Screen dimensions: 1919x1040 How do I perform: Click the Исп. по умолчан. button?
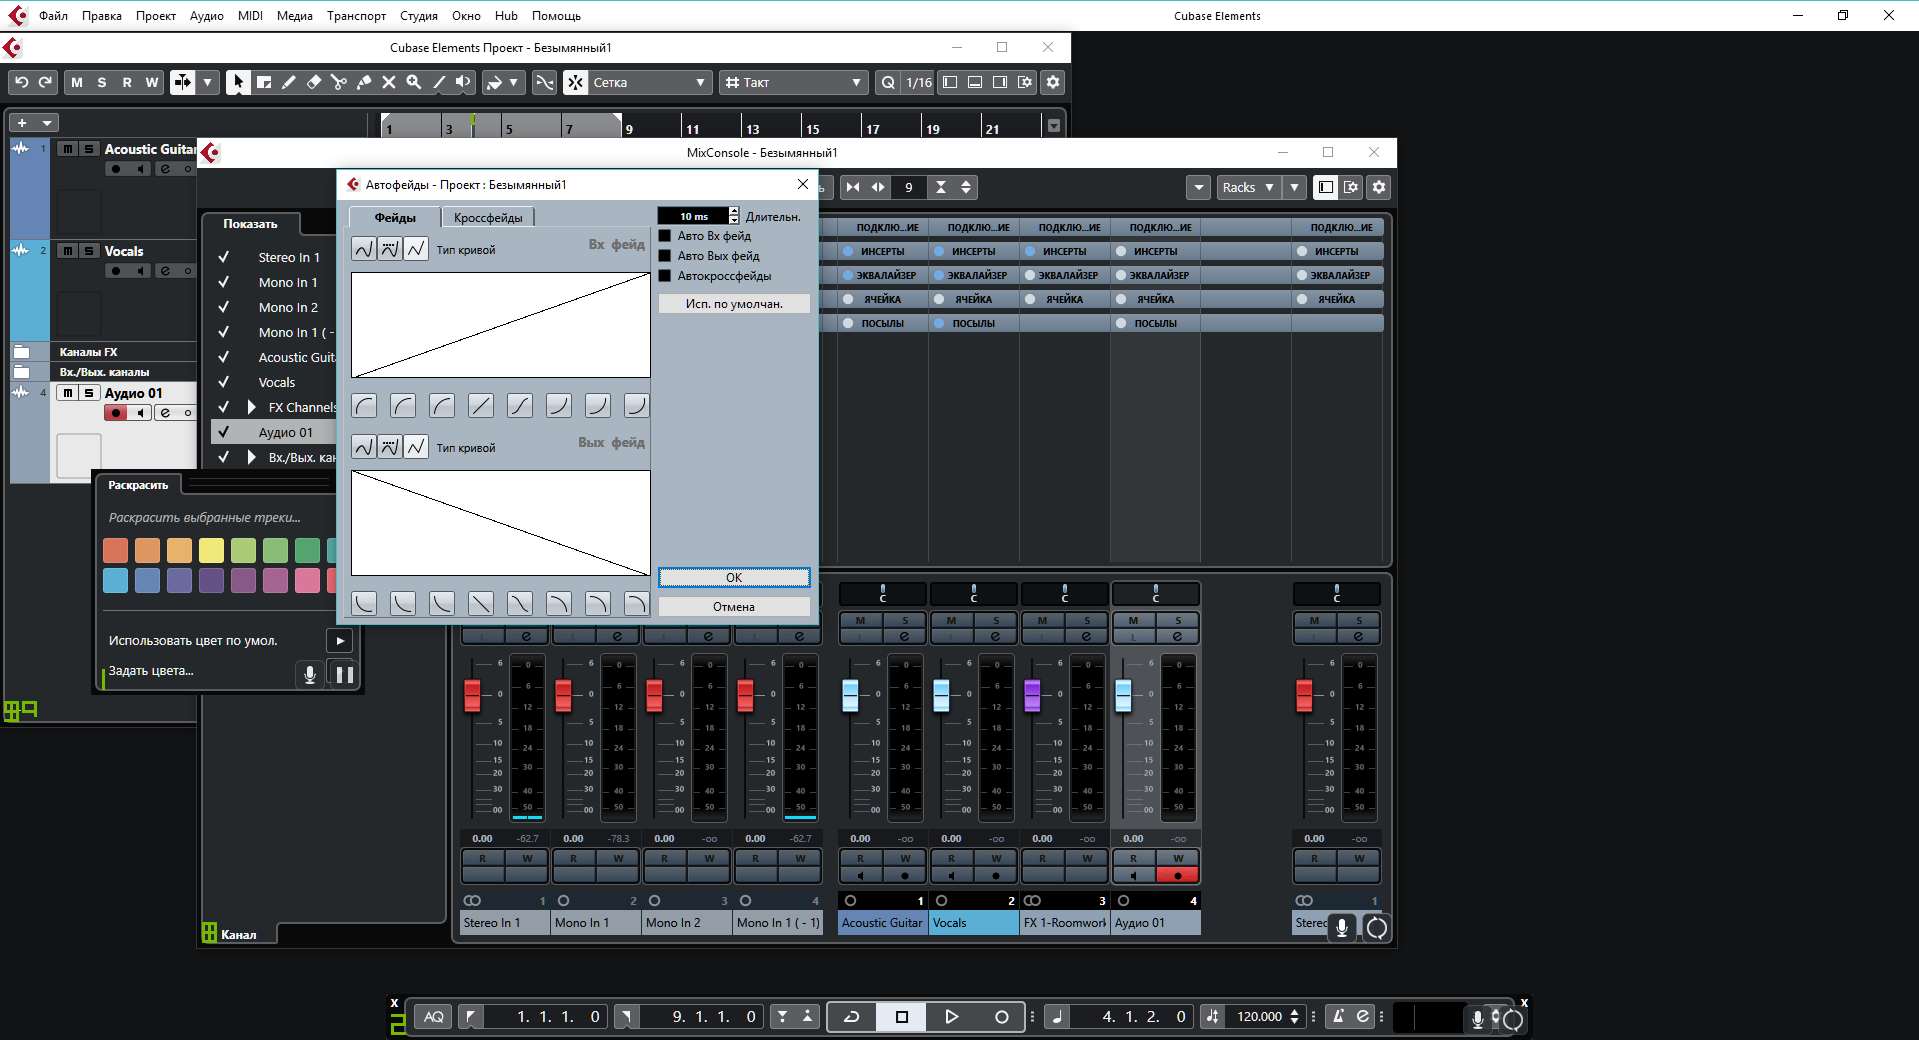[734, 304]
